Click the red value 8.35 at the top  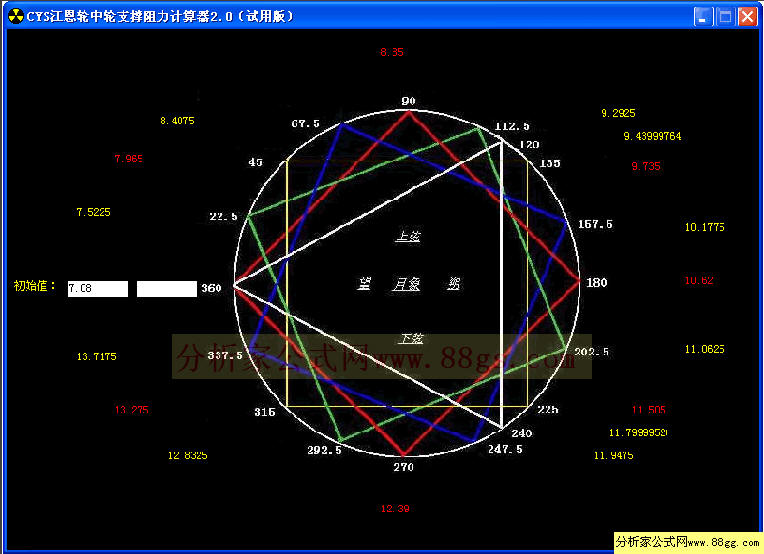[392, 52]
